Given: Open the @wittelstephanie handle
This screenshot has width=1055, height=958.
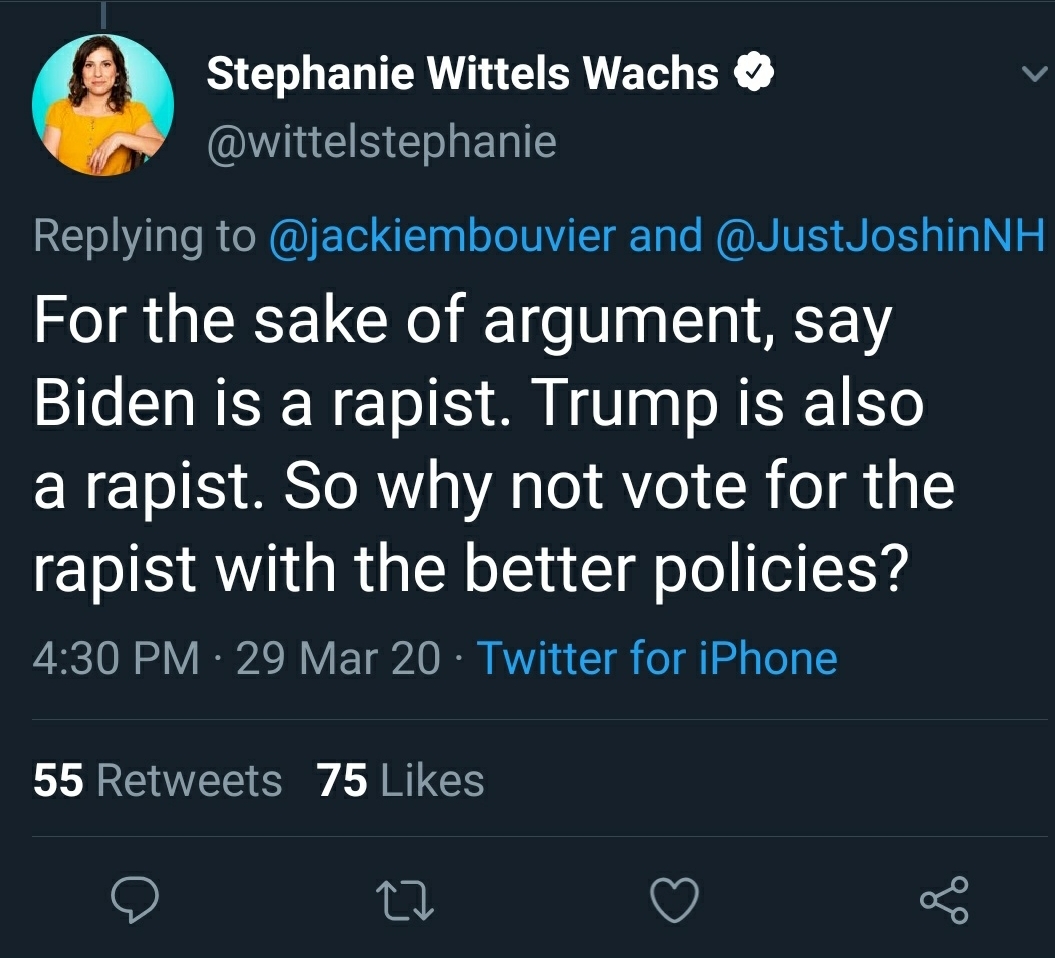Looking at the screenshot, I should (x=381, y=142).
